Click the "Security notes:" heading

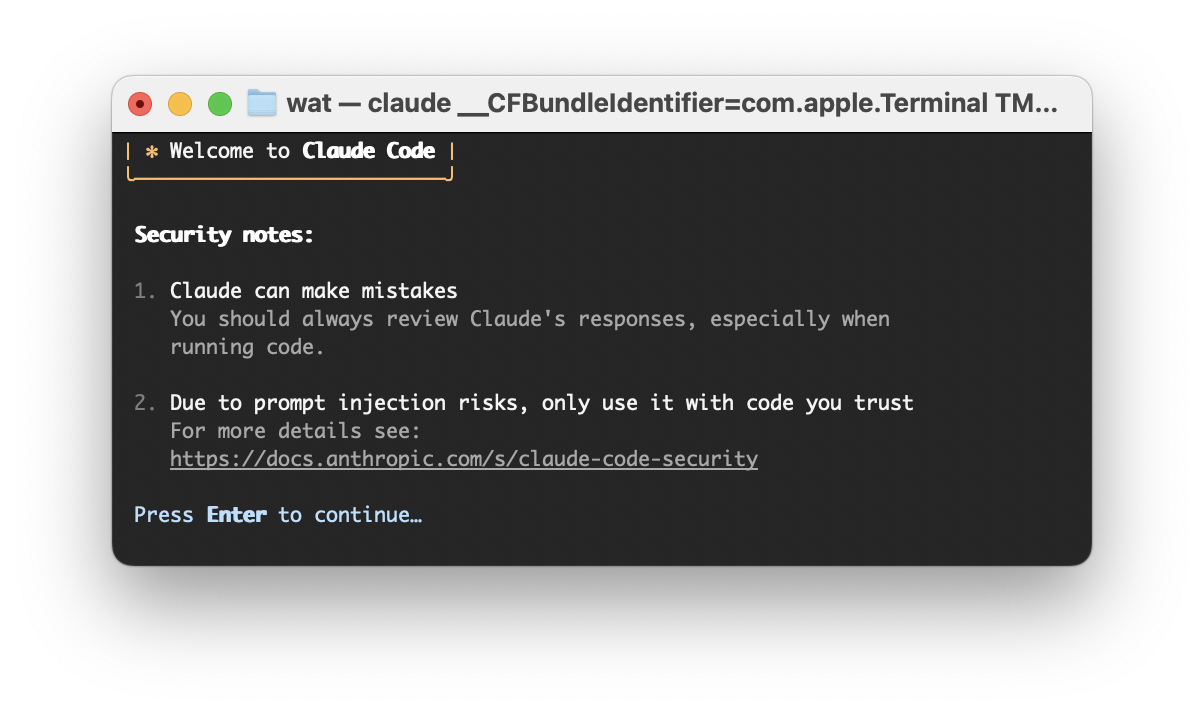click(x=224, y=235)
